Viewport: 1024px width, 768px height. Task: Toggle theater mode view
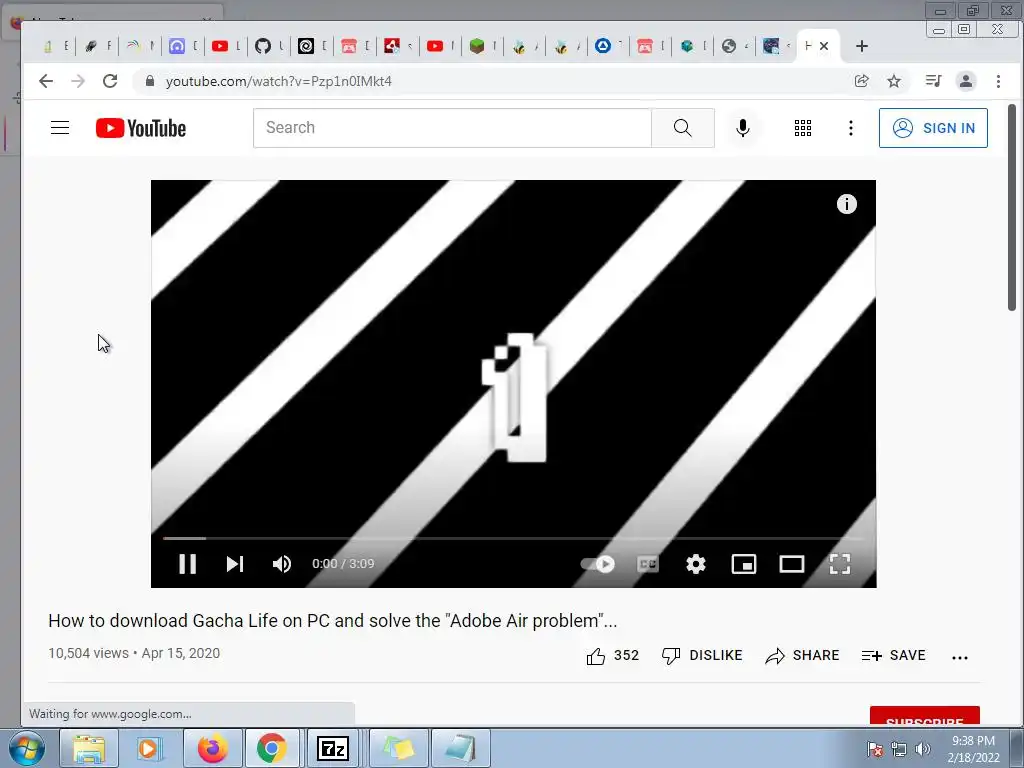tap(792, 564)
